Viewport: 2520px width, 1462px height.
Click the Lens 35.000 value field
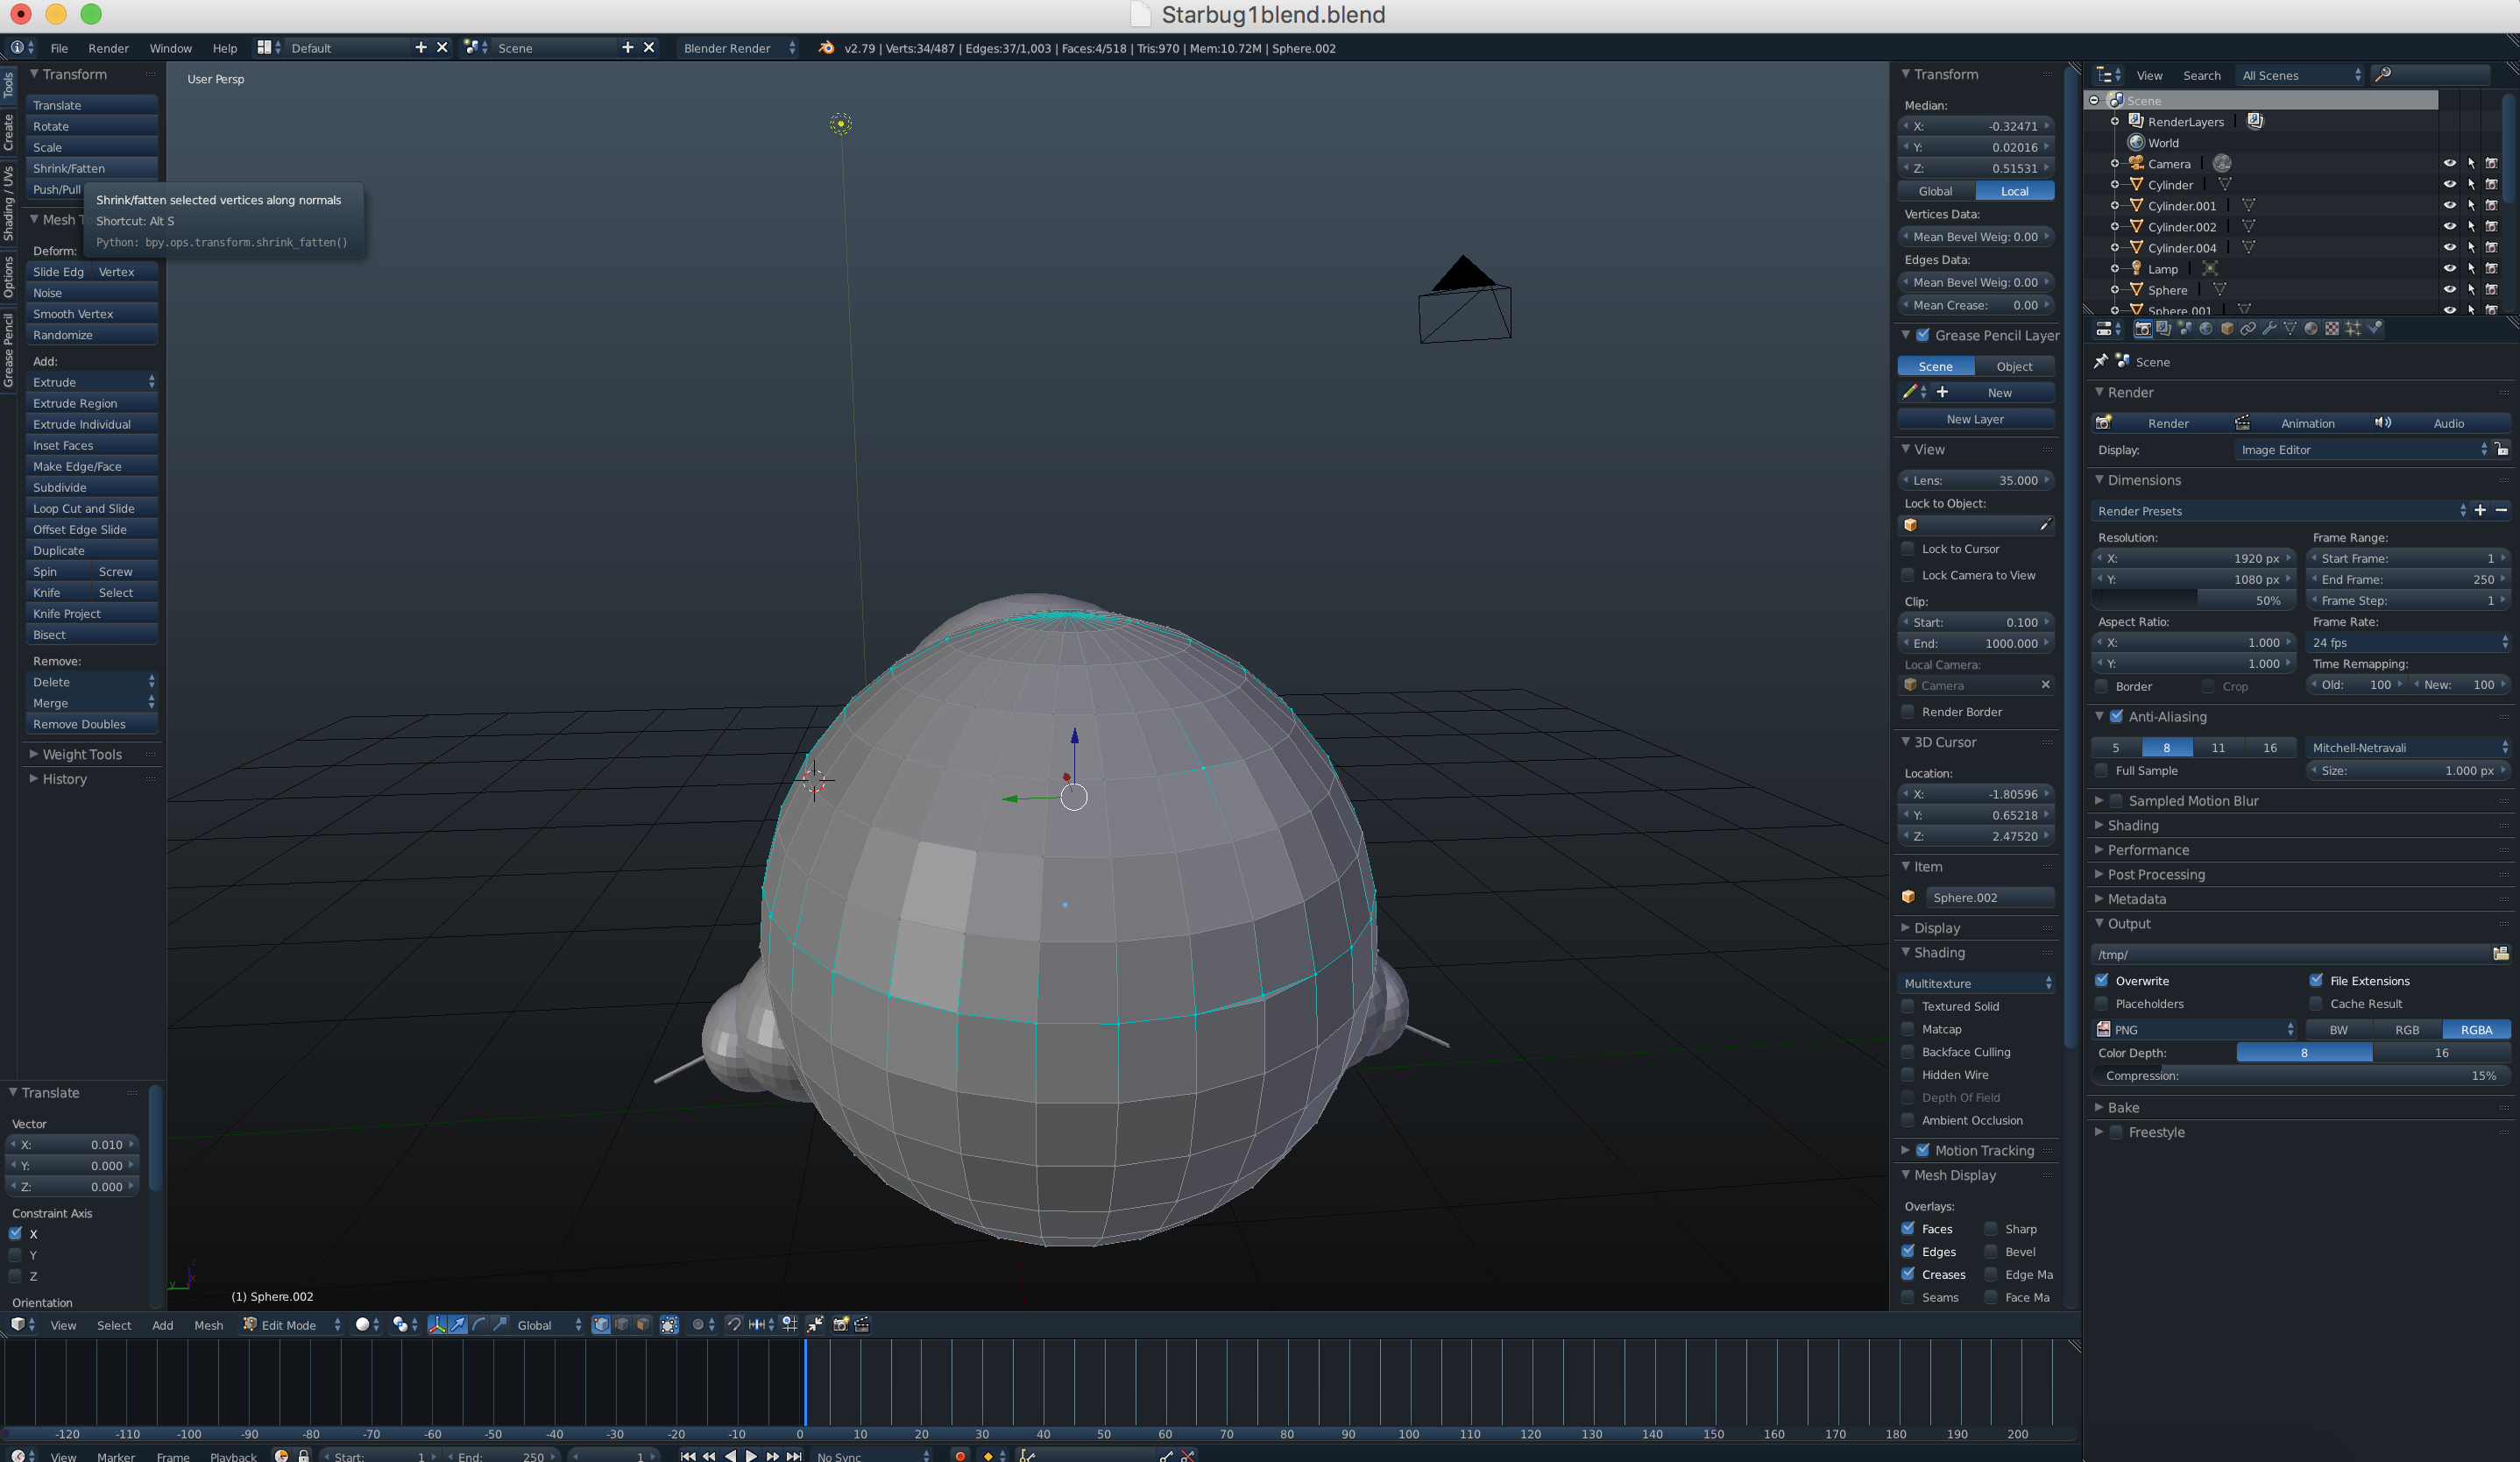[1976, 480]
